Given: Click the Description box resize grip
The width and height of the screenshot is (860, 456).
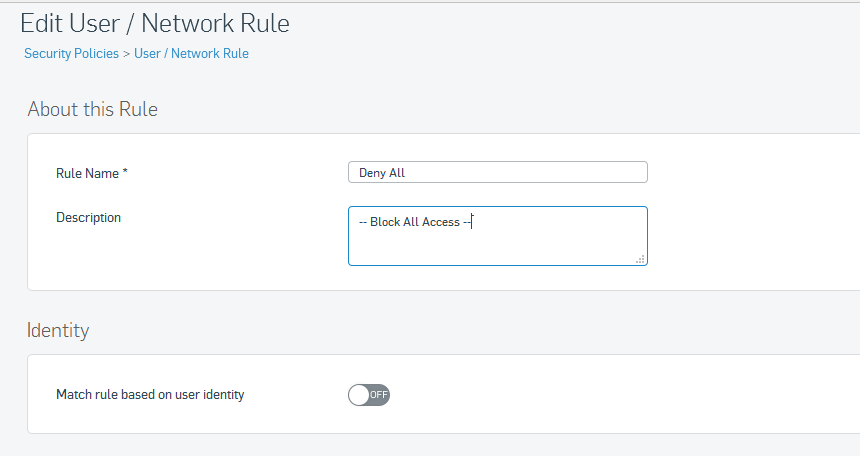Looking at the screenshot, I should click(x=640, y=259).
